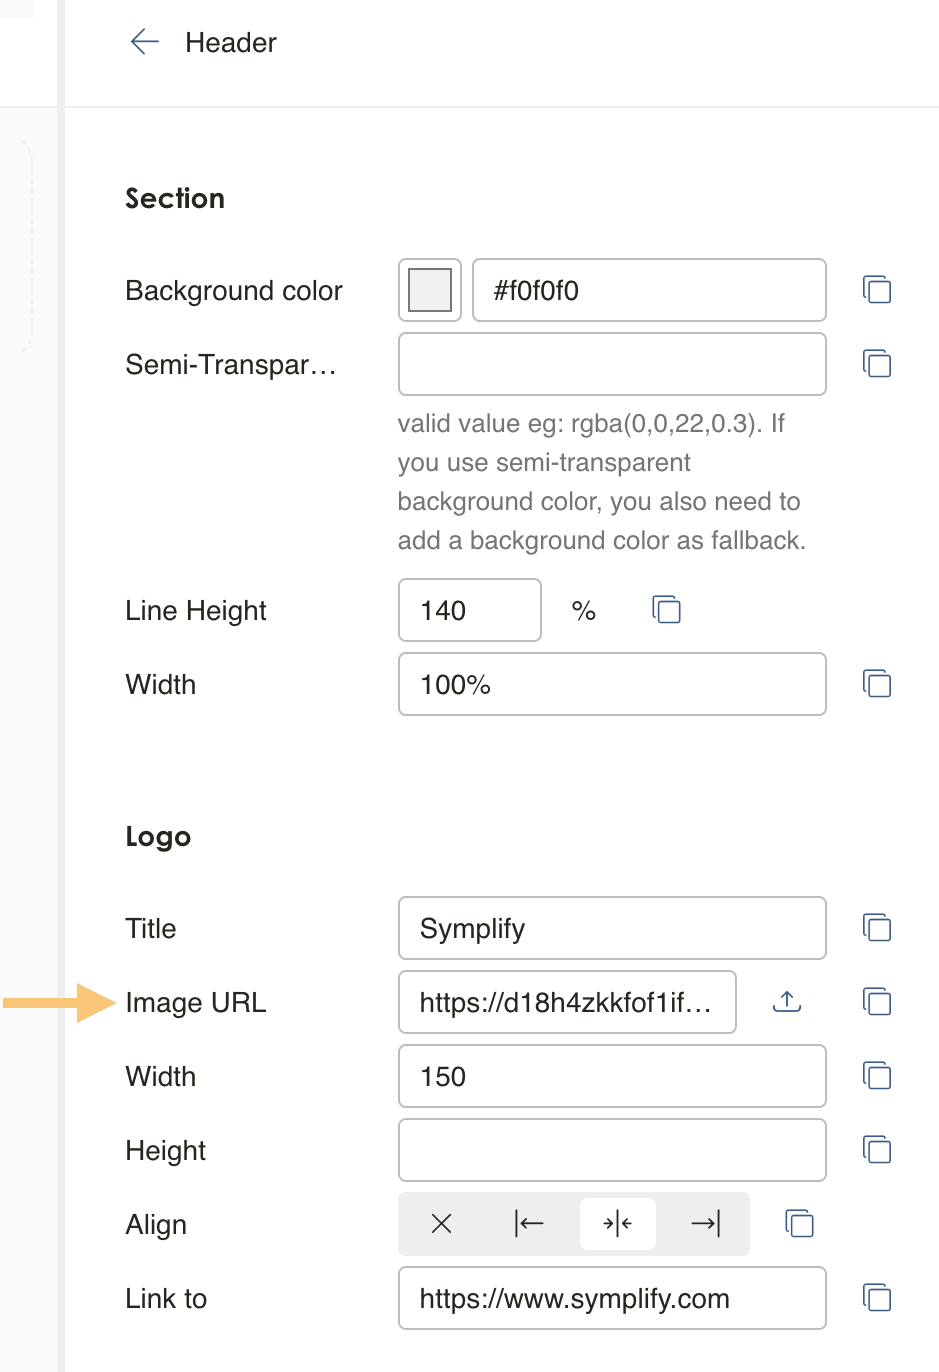Edit the Link to URL field
The width and height of the screenshot is (939, 1372).
coord(611,1298)
